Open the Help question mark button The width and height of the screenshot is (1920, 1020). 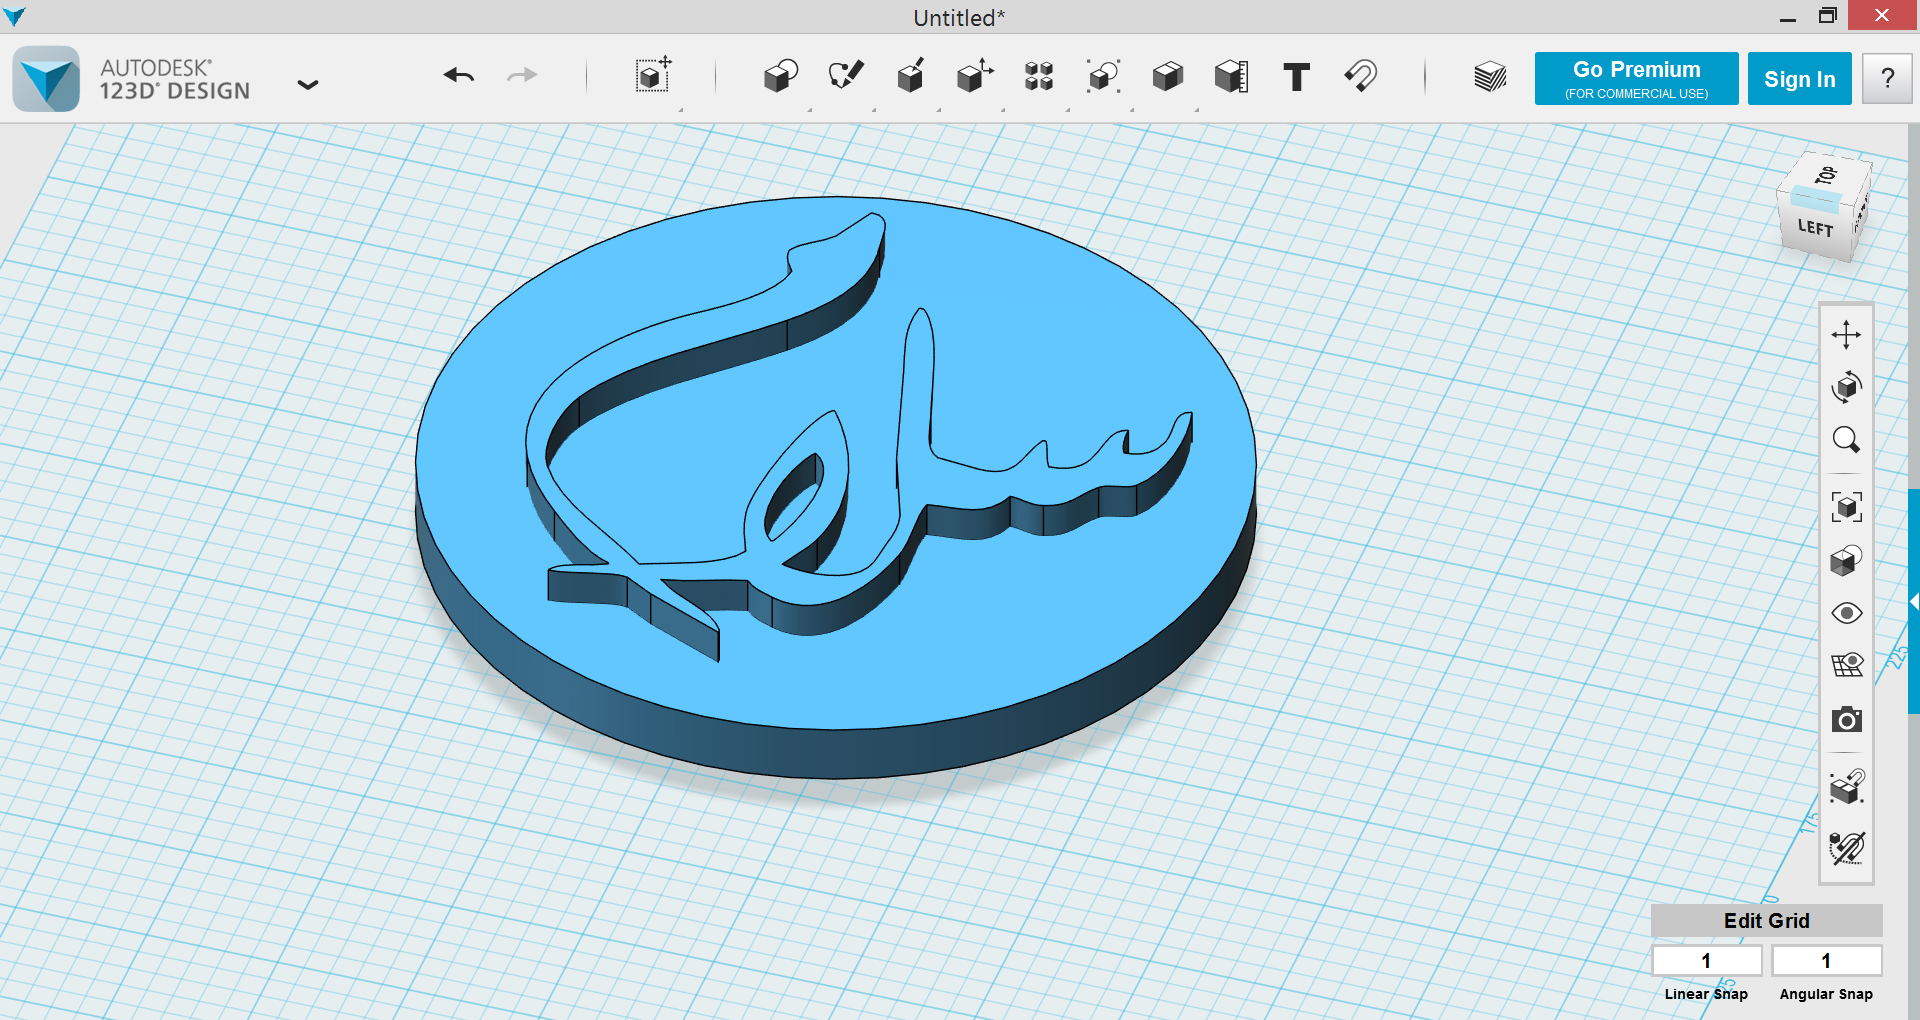[x=1887, y=78]
